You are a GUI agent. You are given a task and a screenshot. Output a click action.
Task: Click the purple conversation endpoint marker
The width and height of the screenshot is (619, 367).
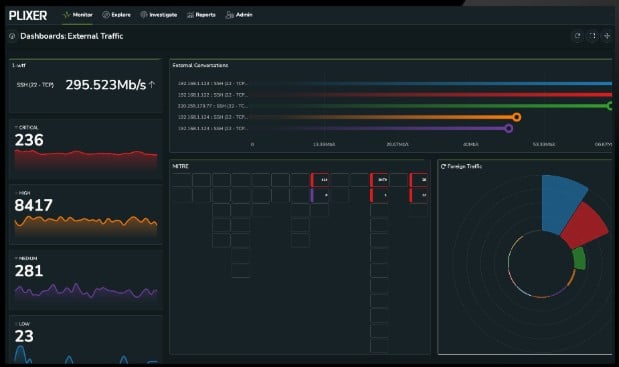tap(508, 128)
